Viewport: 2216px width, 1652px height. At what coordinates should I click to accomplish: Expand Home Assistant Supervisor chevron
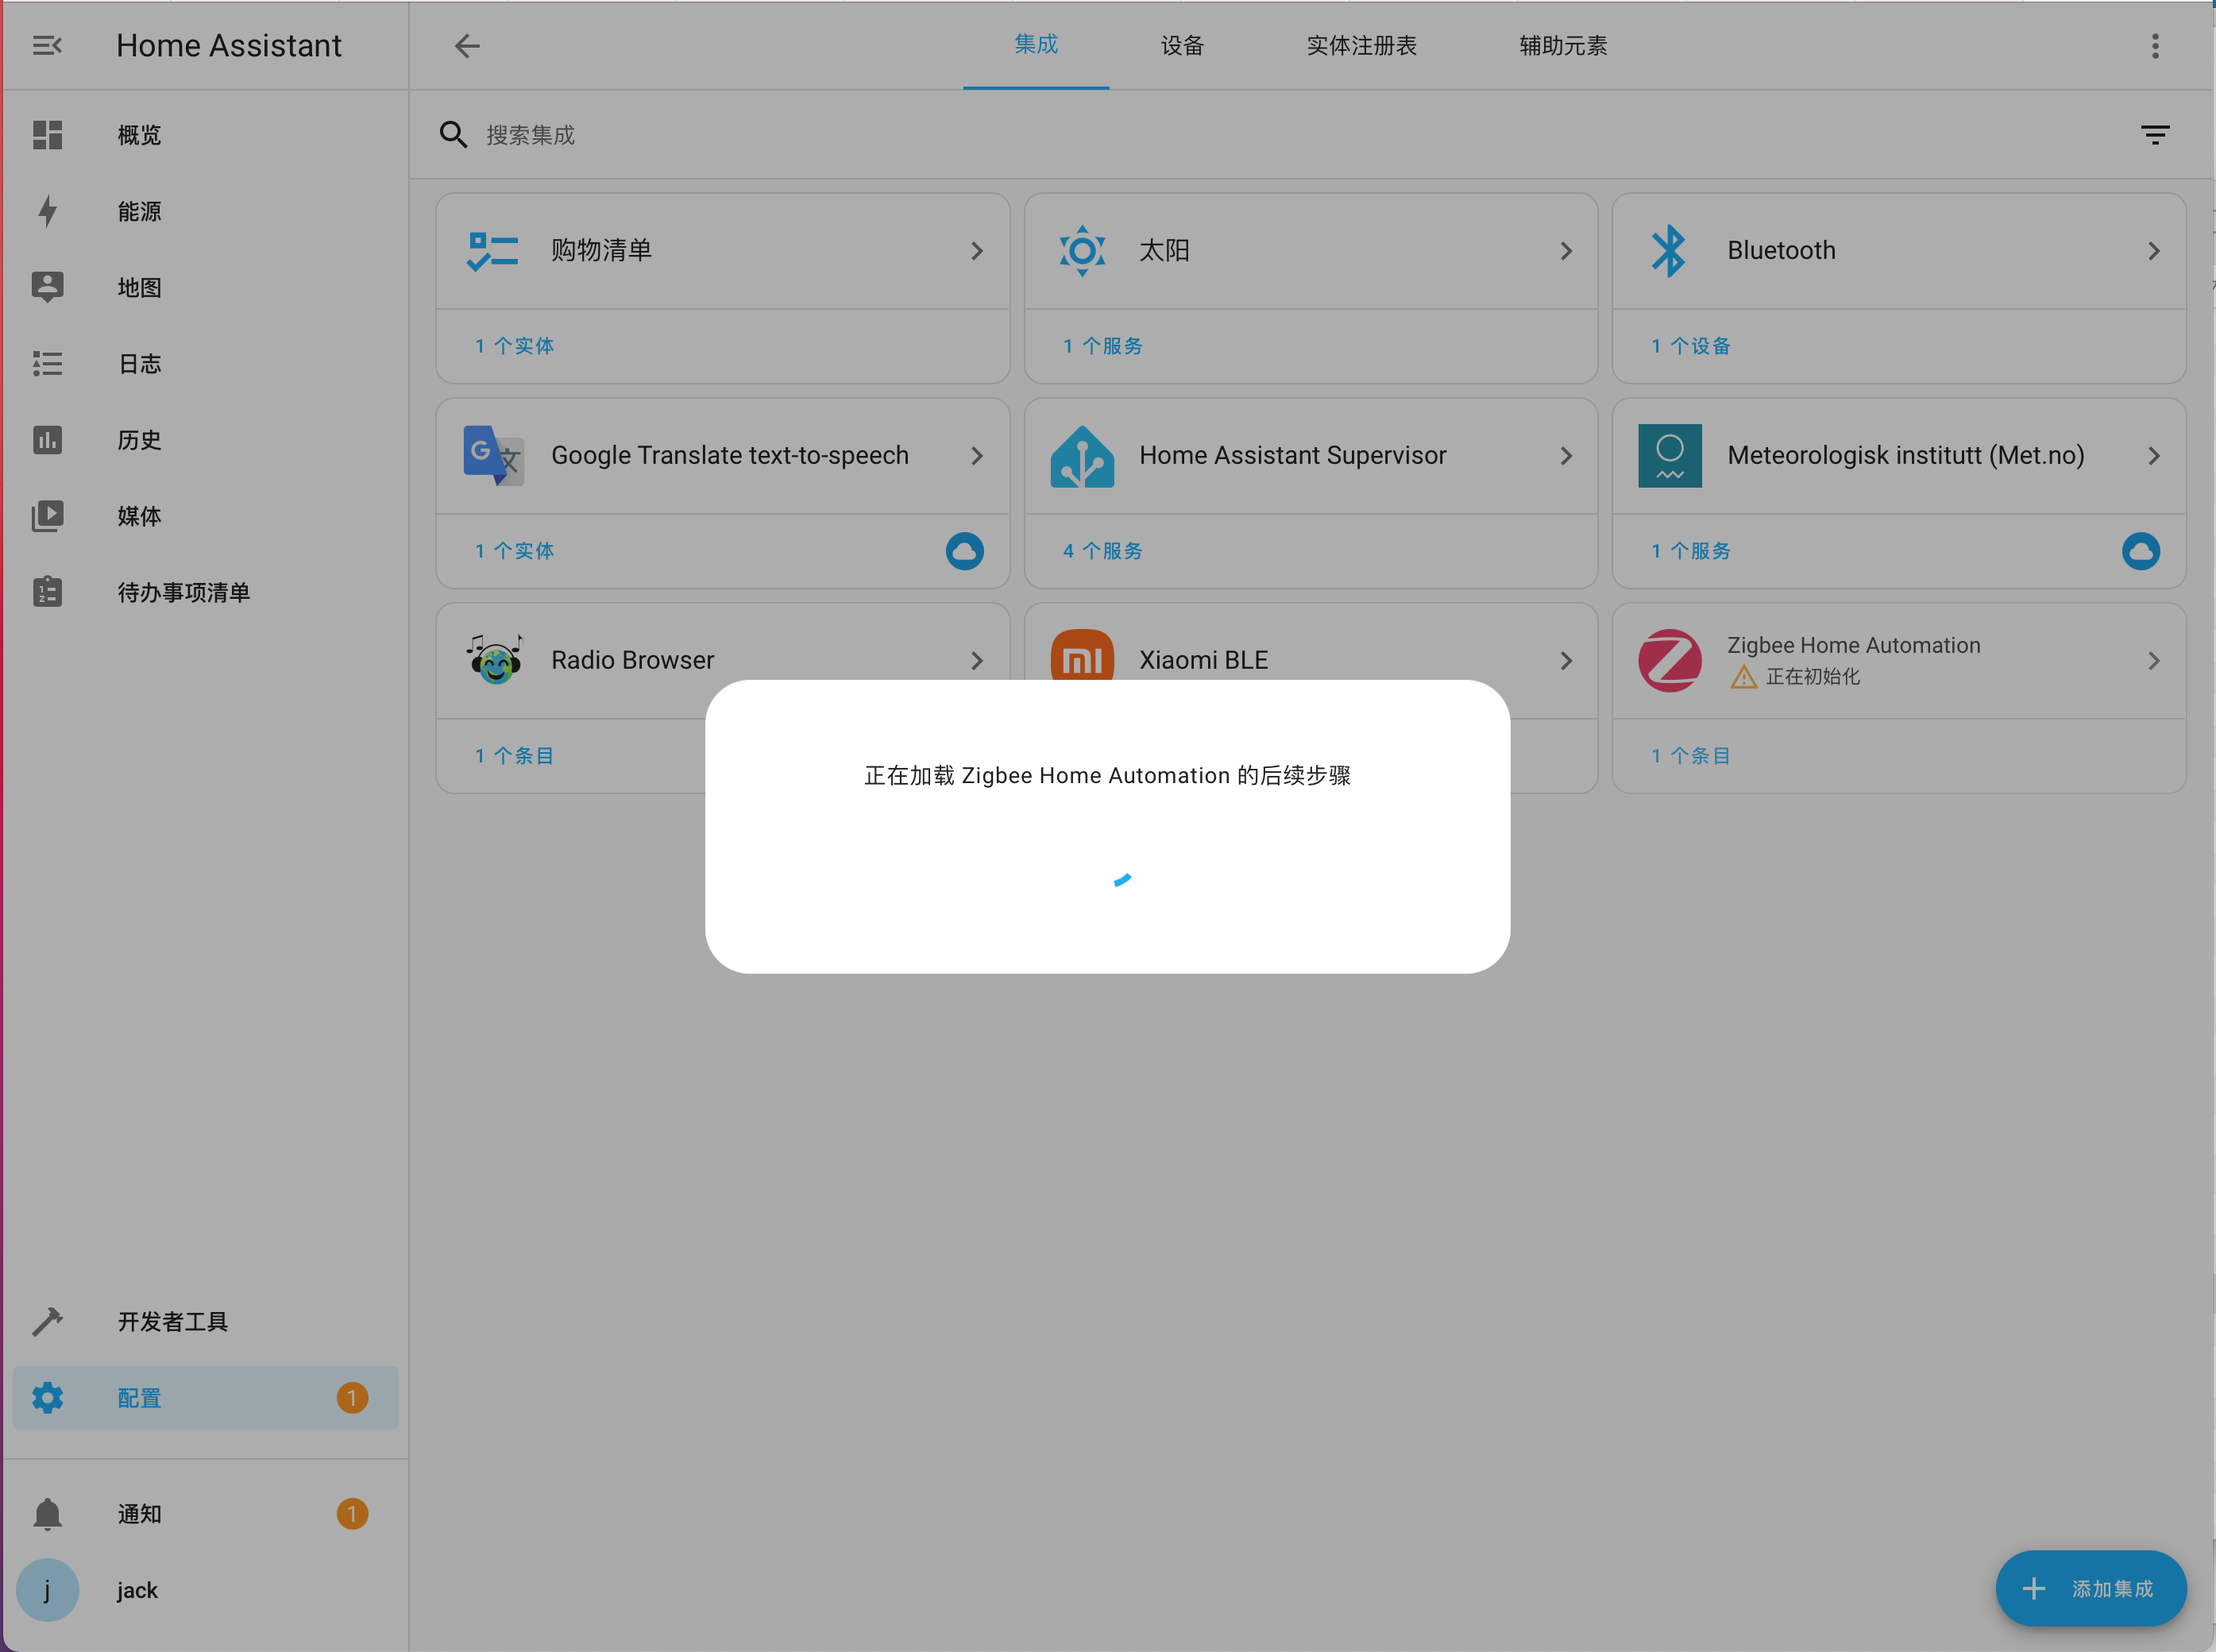pyautogui.click(x=1566, y=456)
